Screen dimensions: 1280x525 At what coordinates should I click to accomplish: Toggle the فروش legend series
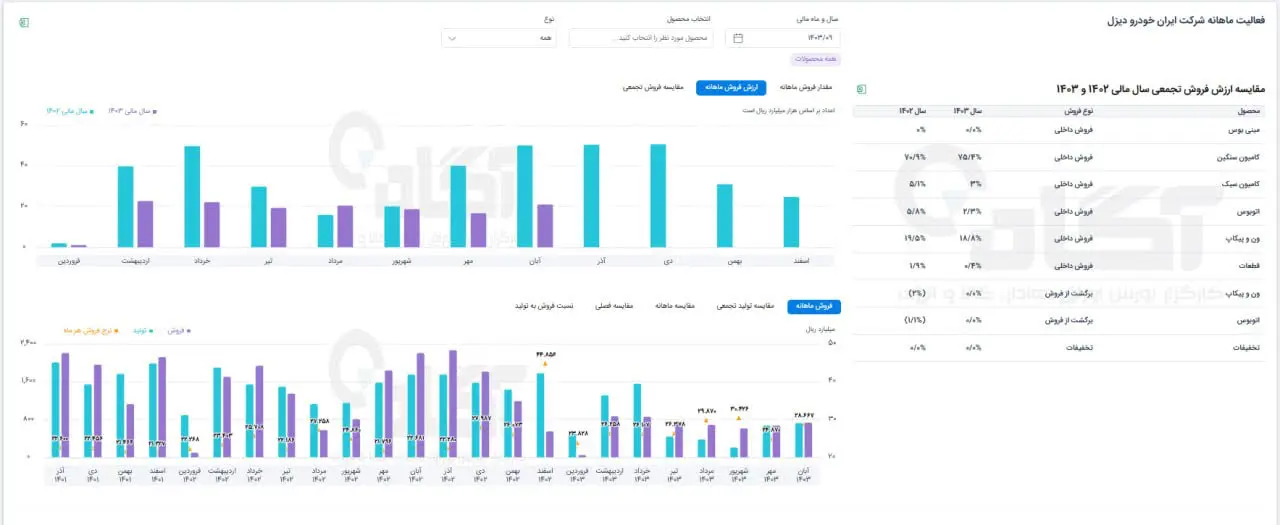180,329
